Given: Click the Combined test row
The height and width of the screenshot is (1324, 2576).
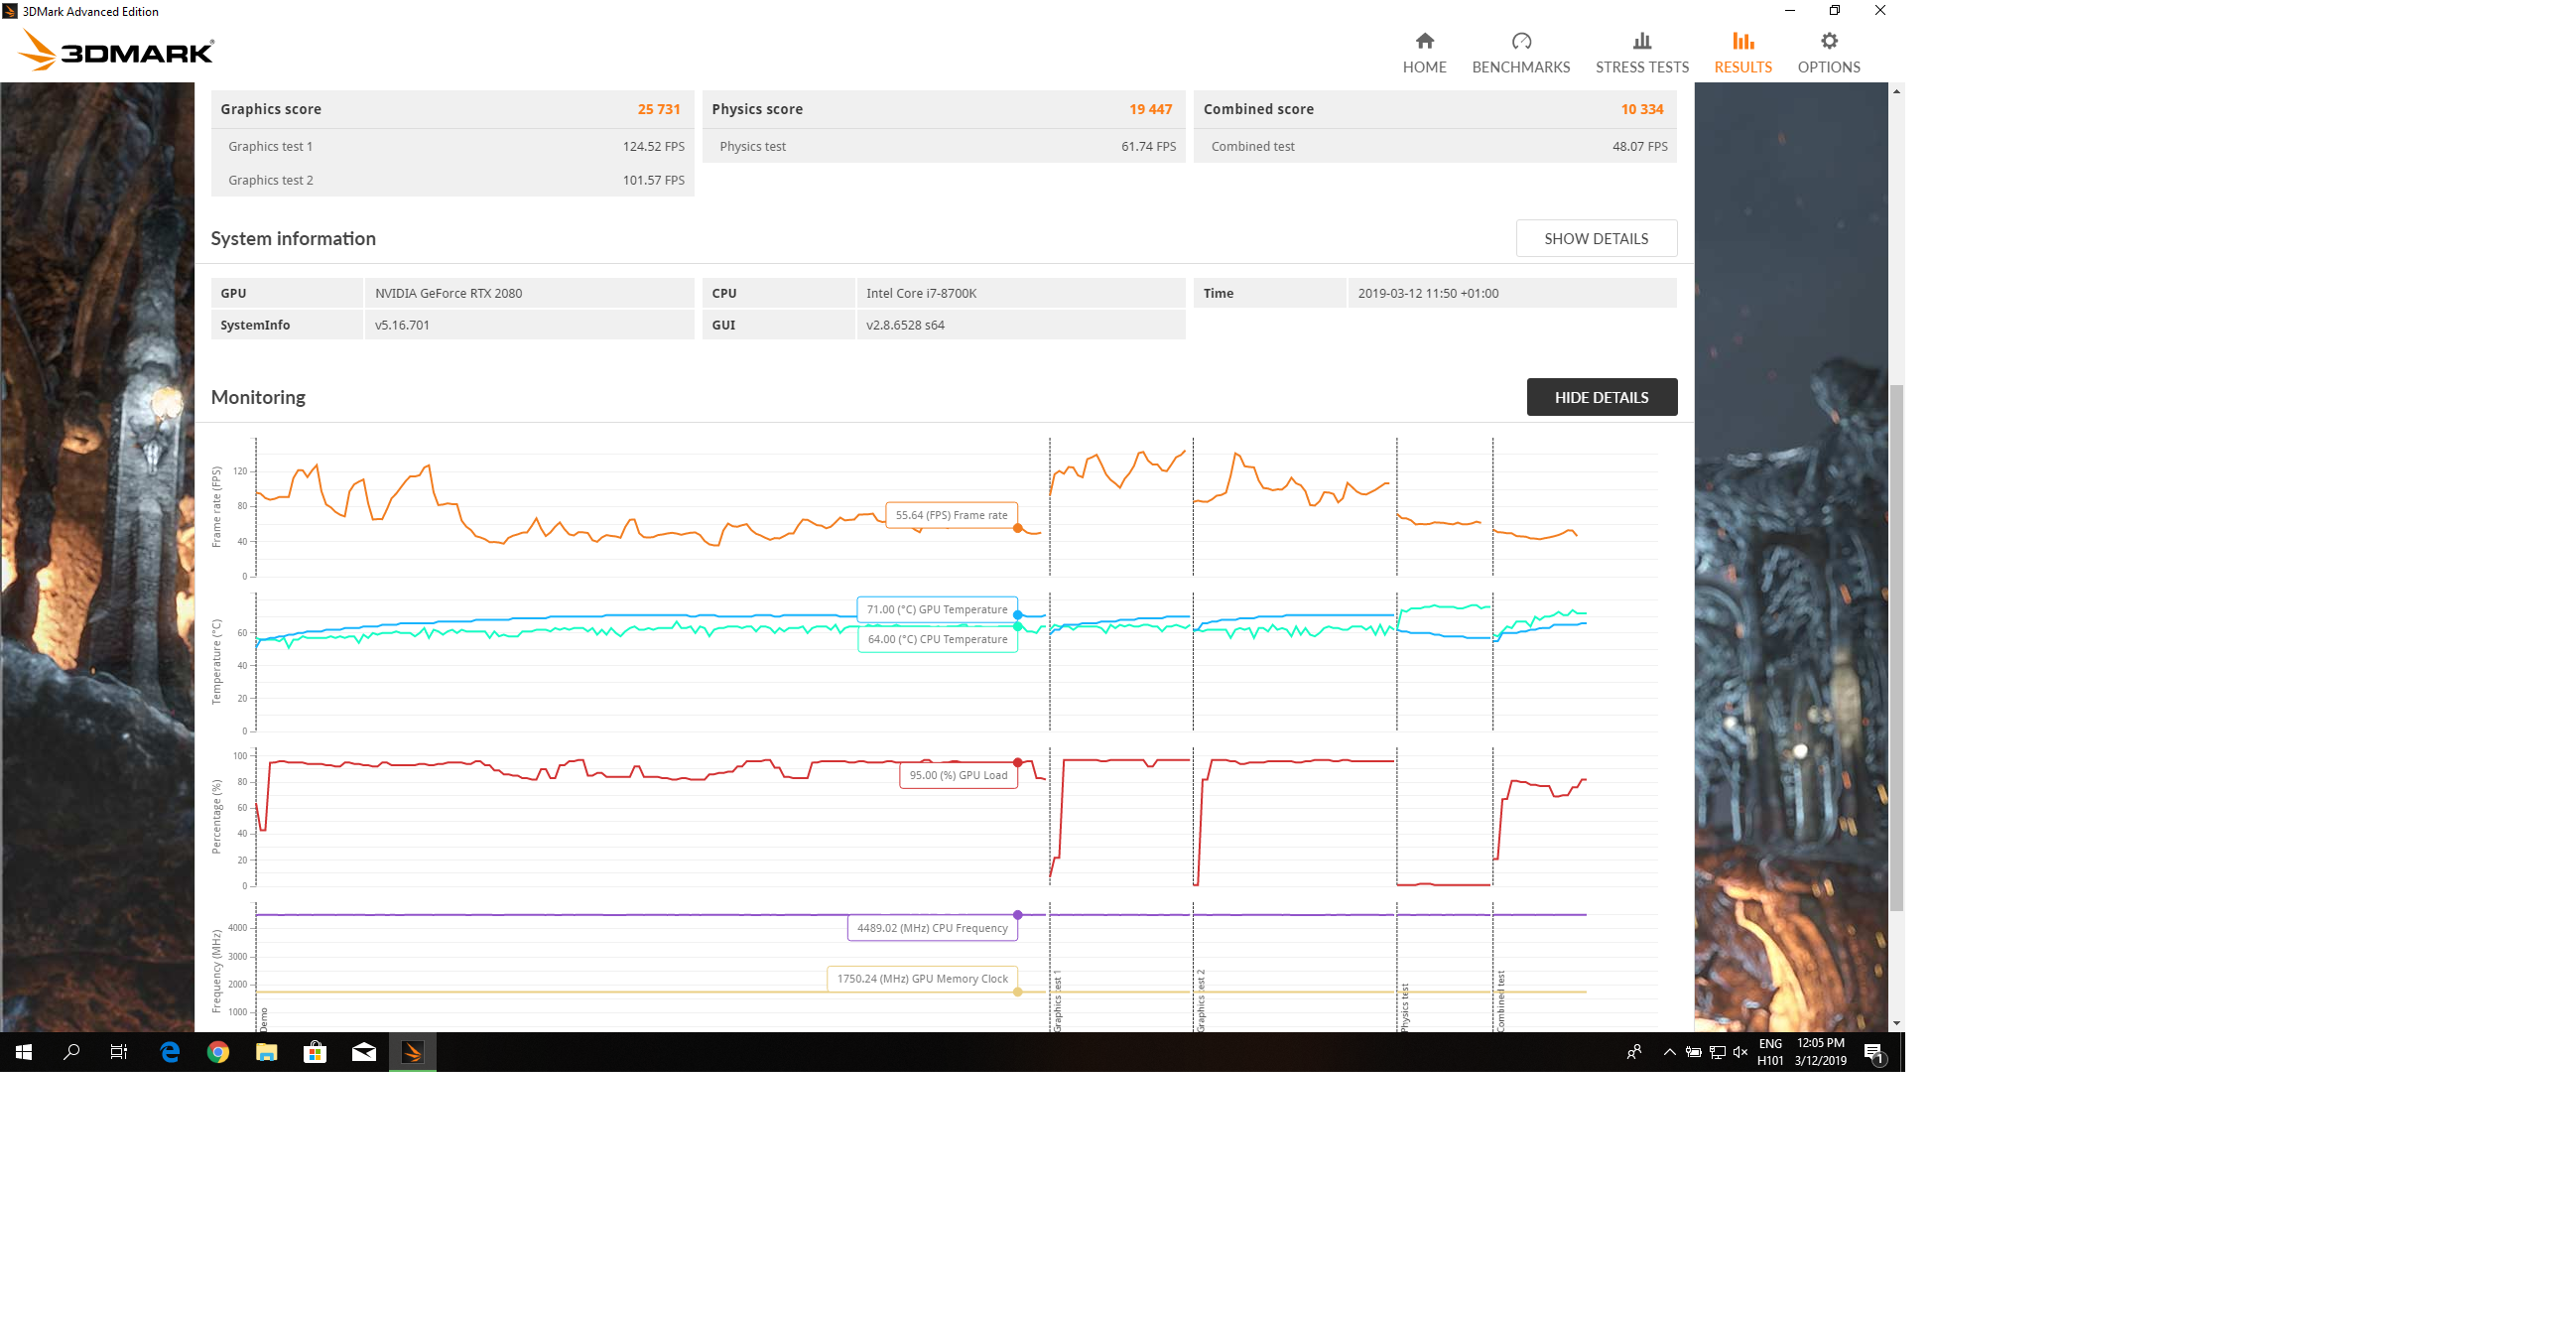Looking at the screenshot, I should pos(1435,146).
